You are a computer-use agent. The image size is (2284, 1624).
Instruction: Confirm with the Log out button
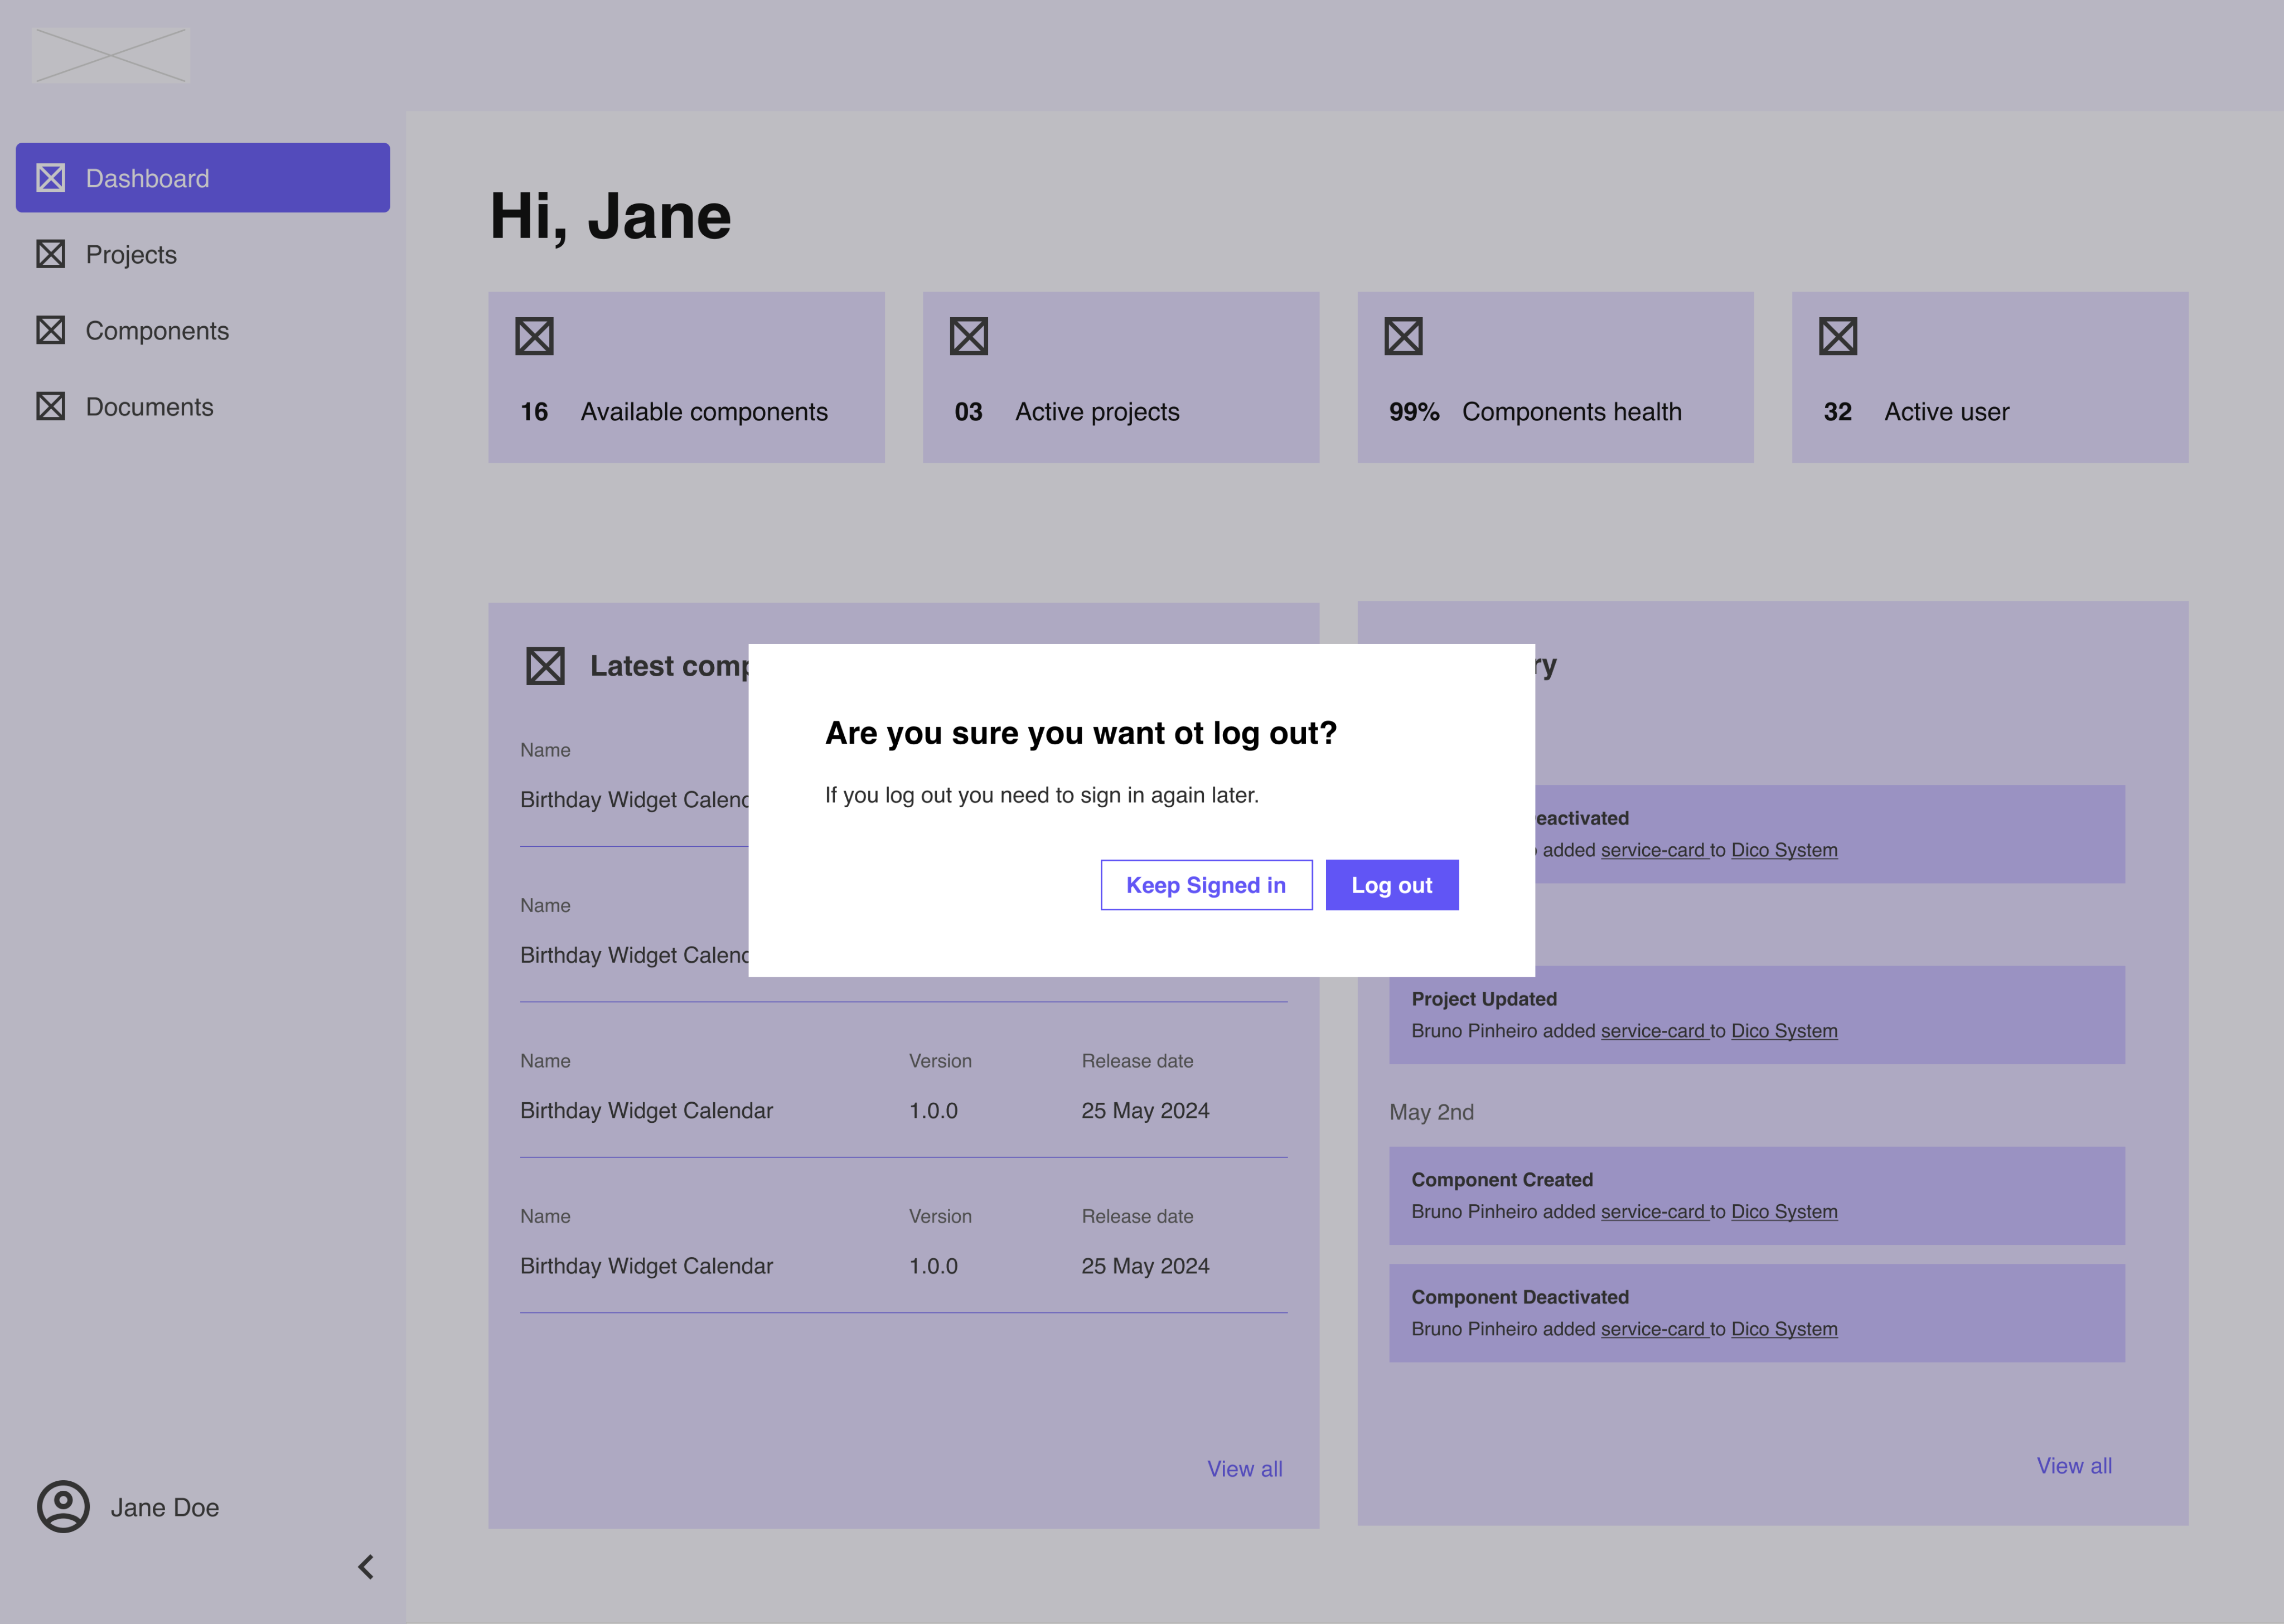[1391, 885]
